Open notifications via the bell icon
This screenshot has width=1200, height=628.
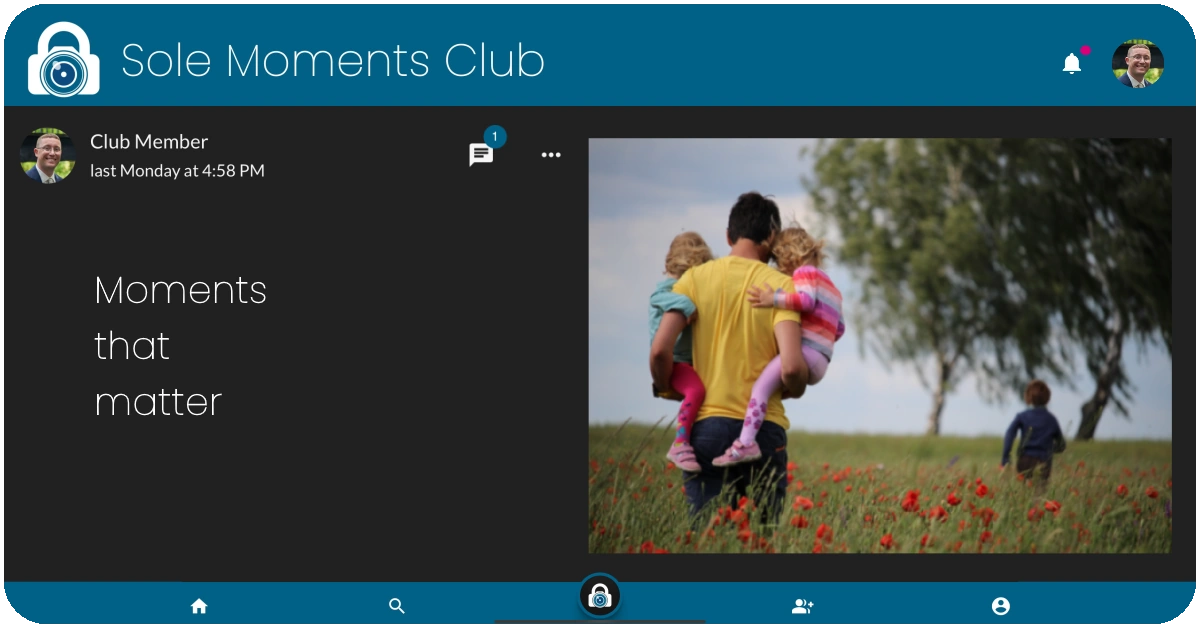tap(1072, 64)
